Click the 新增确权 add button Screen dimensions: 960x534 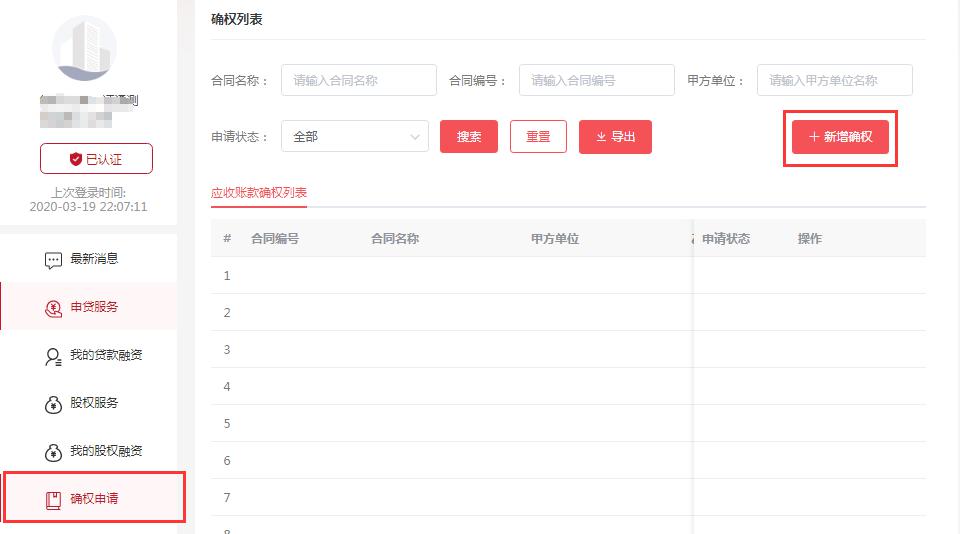(841, 137)
